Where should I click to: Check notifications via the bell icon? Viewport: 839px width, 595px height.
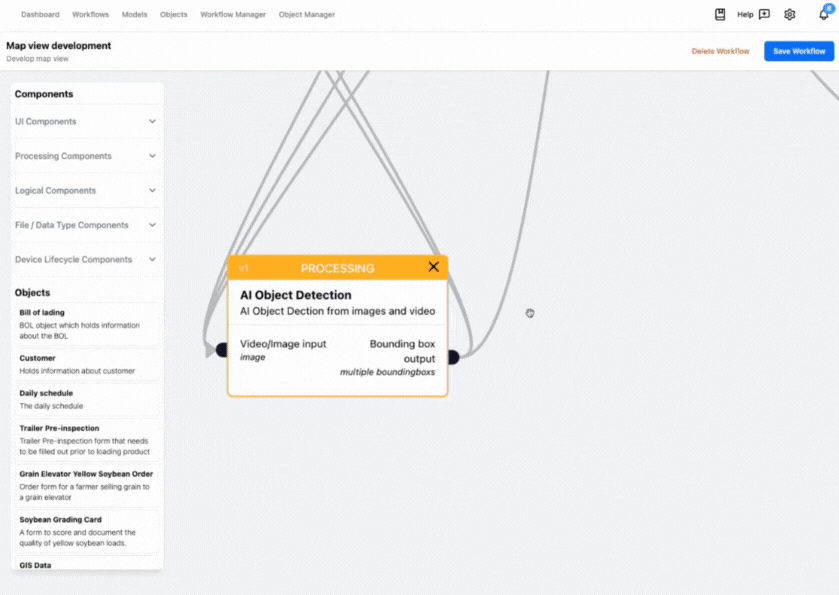pos(822,14)
